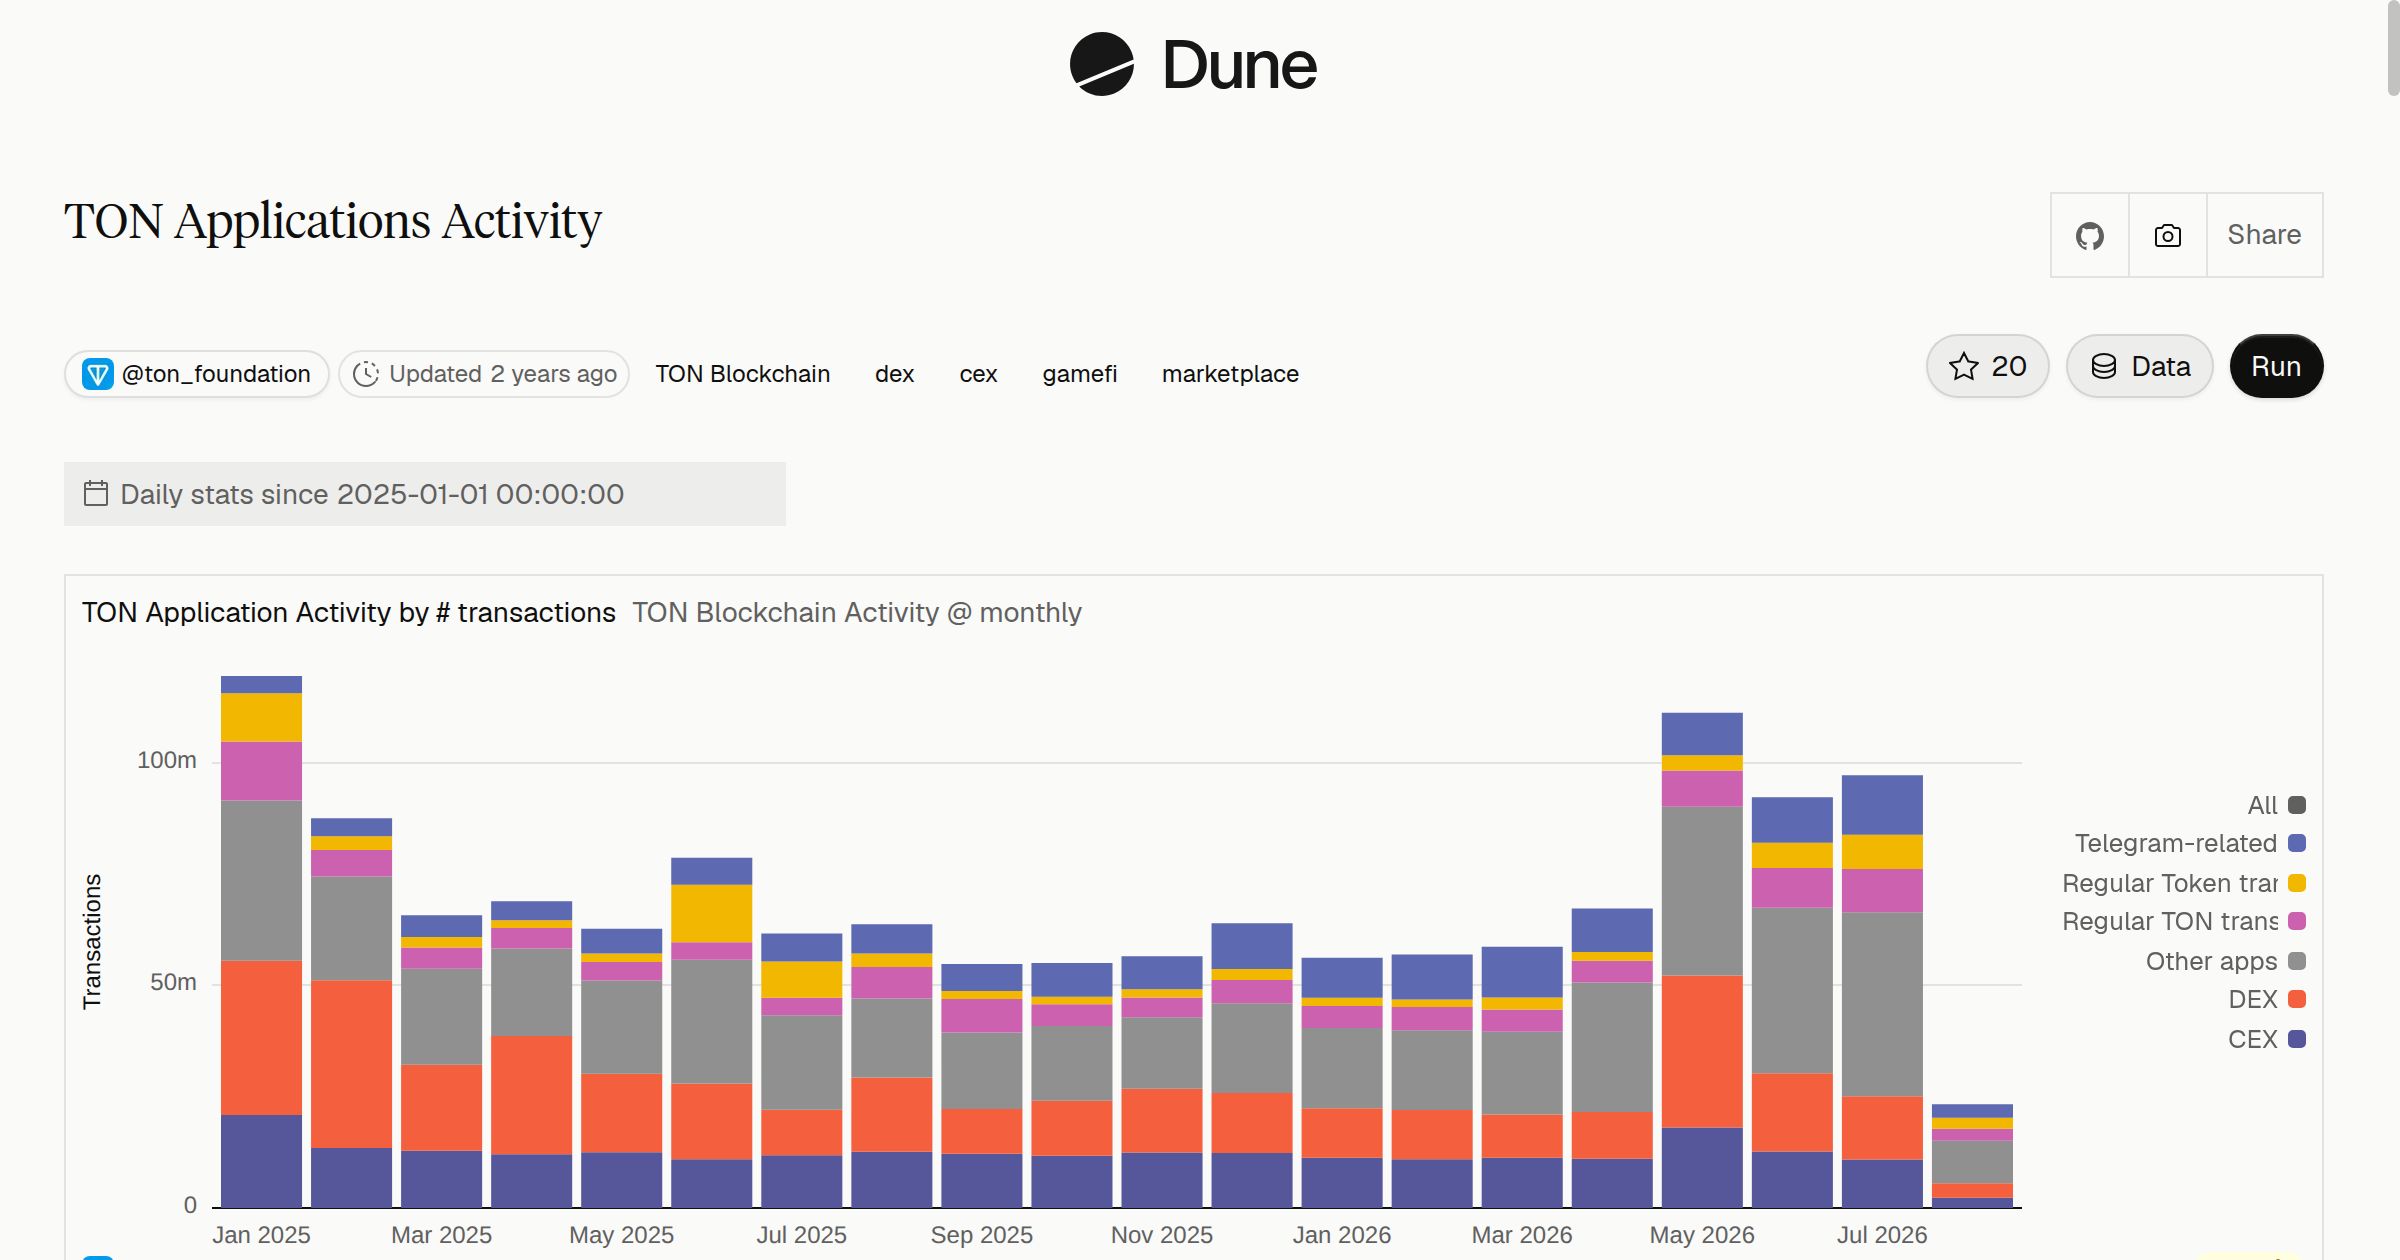The width and height of the screenshot is (2400, 1260).
Task: Click the Sep 2025 x-axis label
Action: [981, 1235]
